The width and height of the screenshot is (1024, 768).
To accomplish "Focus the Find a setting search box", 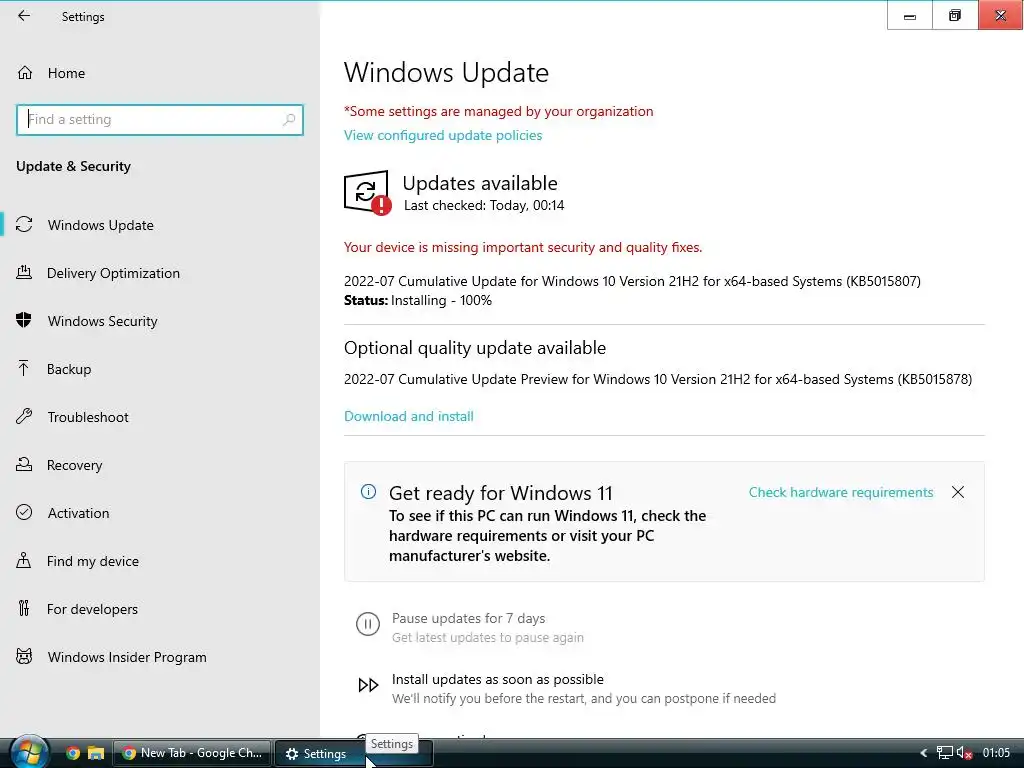I will [x=159, y=120].
